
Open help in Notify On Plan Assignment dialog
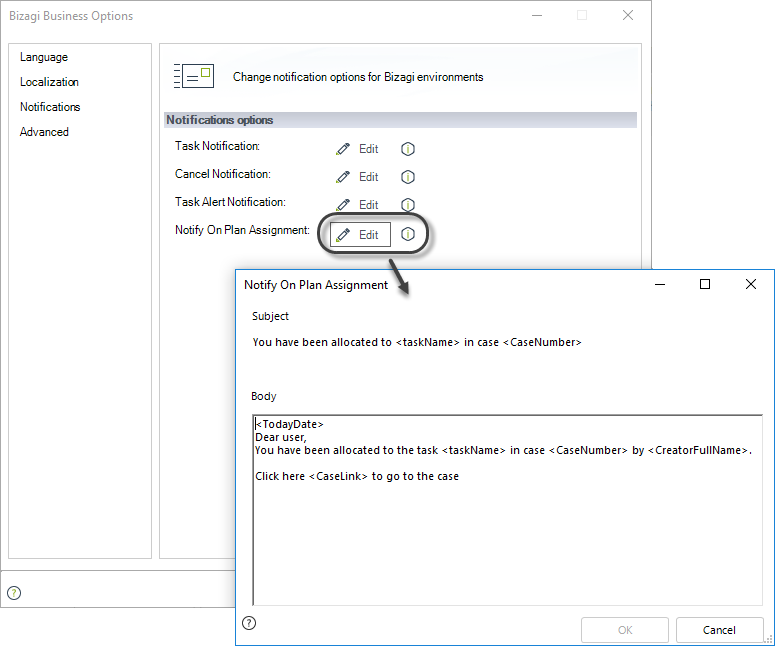[249, 623]
